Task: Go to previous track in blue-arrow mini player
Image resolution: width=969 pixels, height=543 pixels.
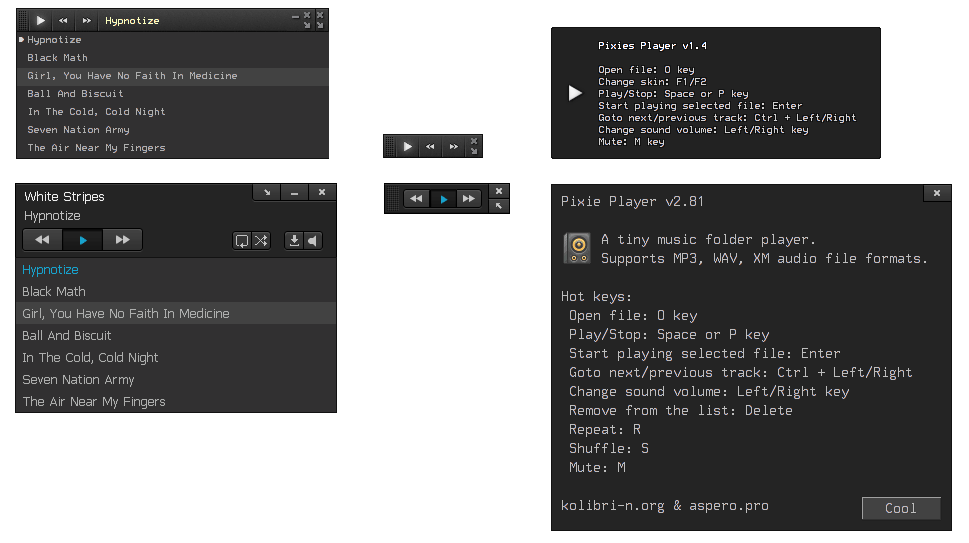Action: point(417,199)
